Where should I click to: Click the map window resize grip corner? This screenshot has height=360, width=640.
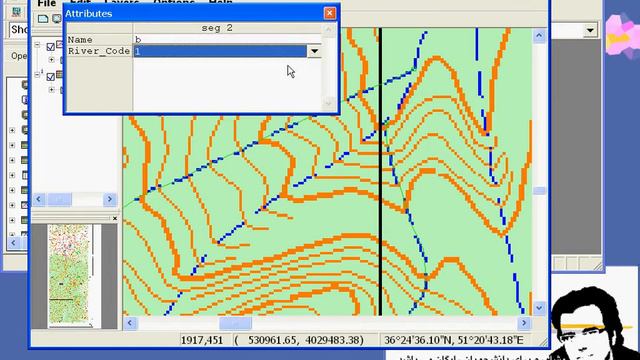pos(544,342)
